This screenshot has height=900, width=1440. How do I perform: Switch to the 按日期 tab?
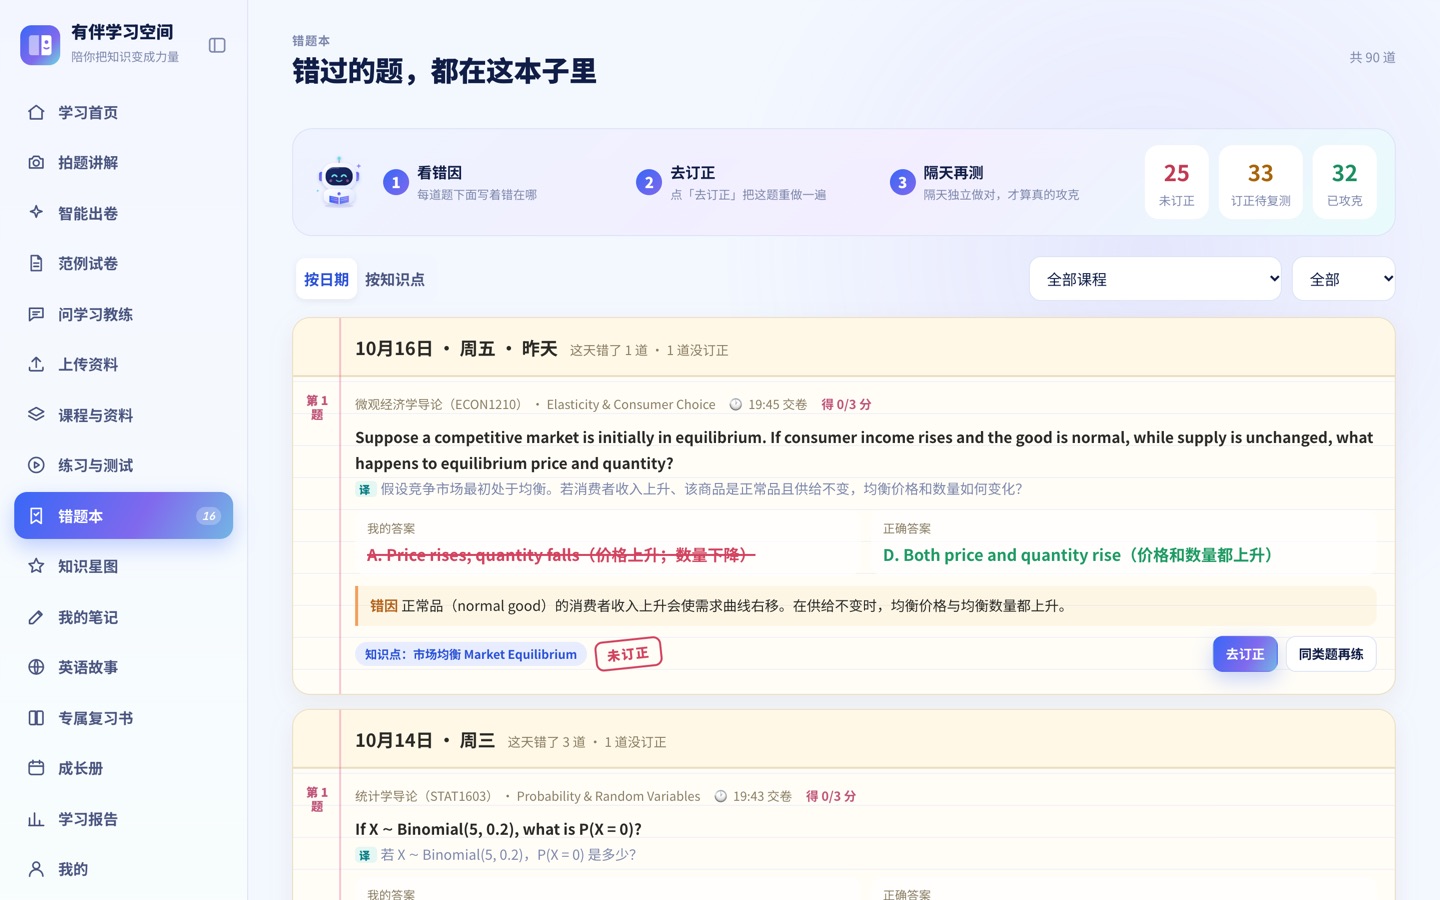pyautogui.click(x=326, y=279)
